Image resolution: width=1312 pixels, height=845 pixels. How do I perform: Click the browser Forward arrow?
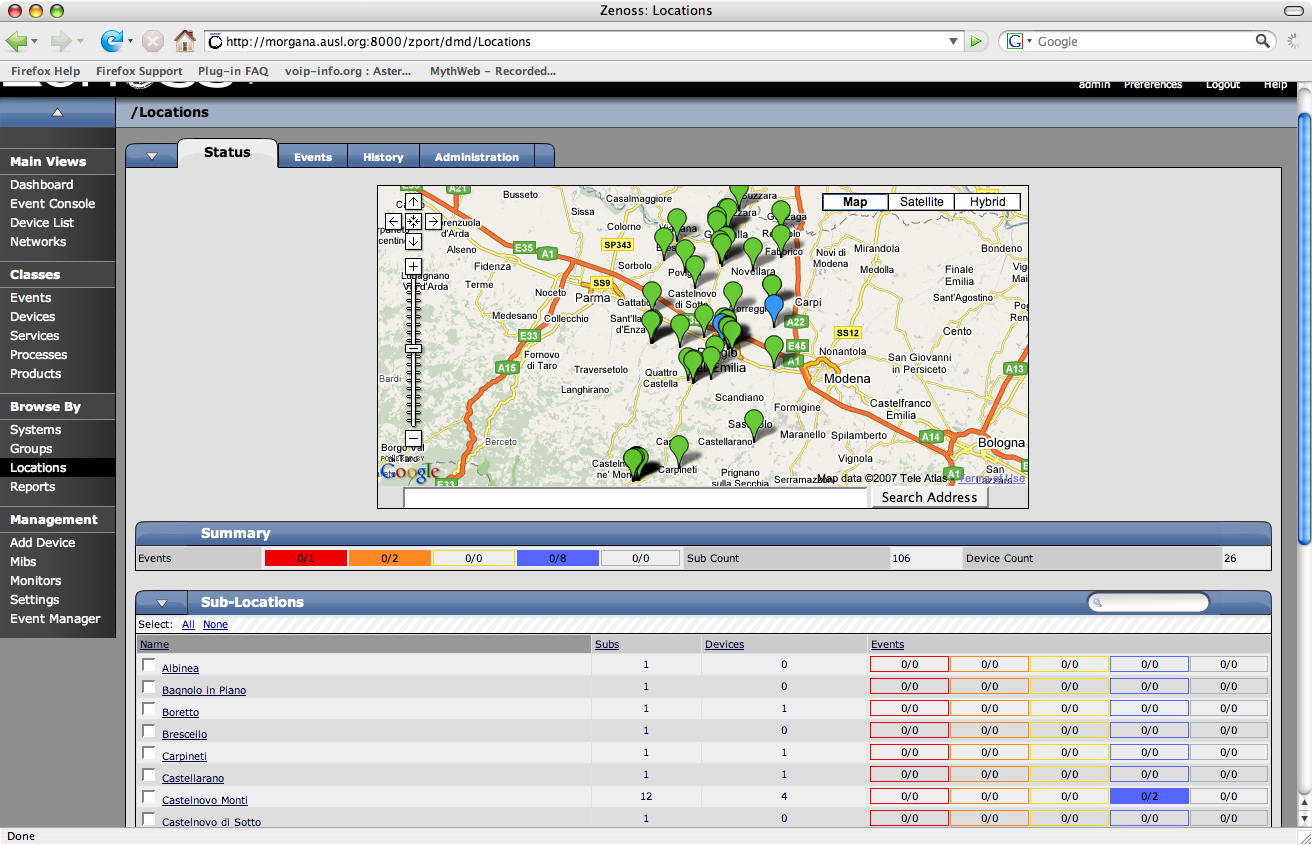(60, 41)
